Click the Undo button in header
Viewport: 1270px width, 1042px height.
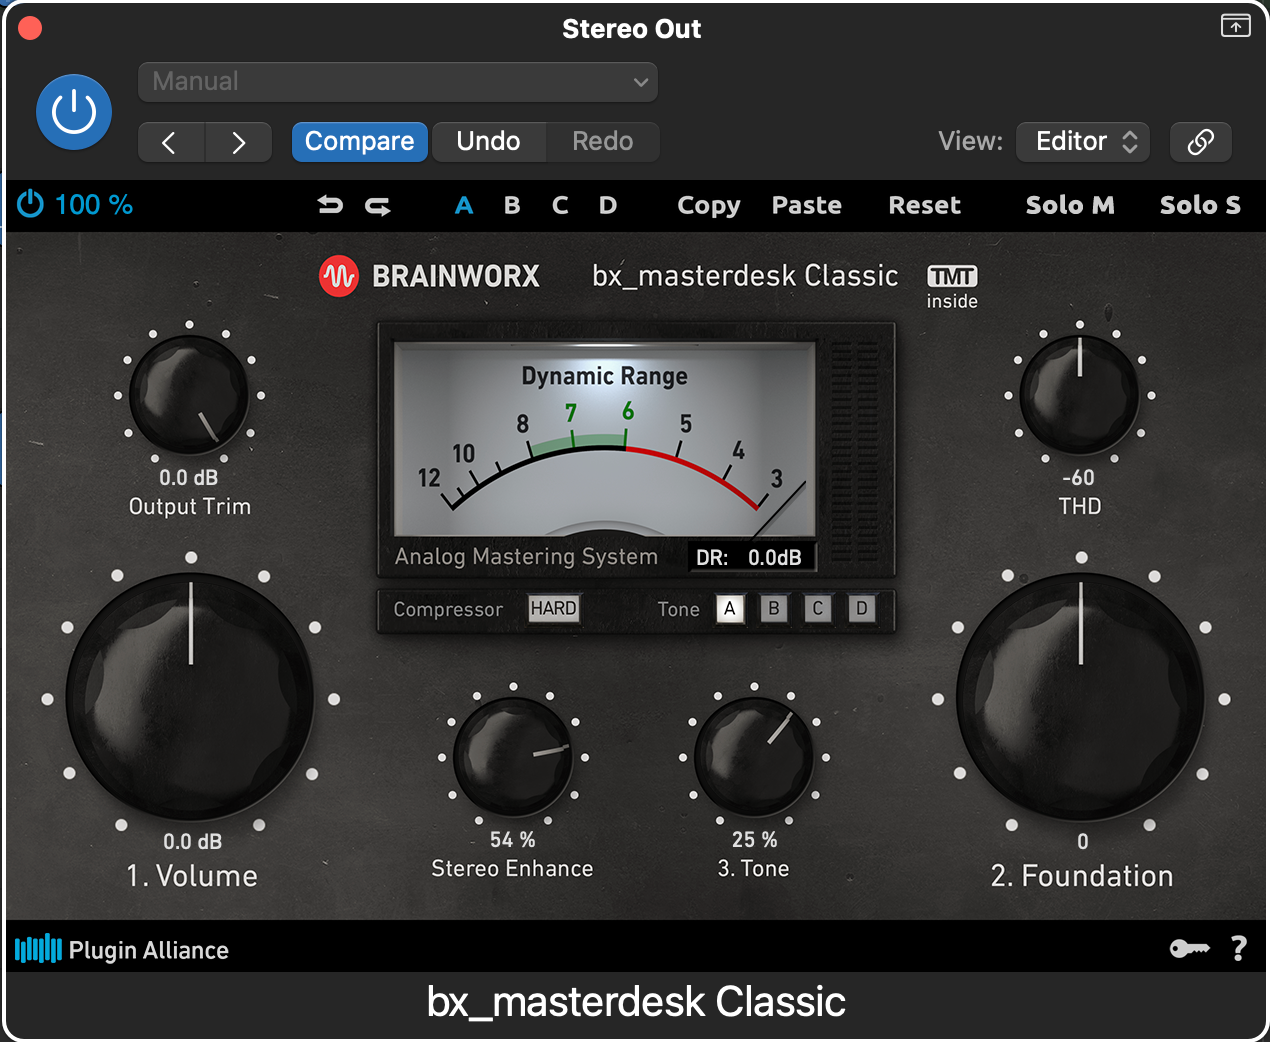488,142
